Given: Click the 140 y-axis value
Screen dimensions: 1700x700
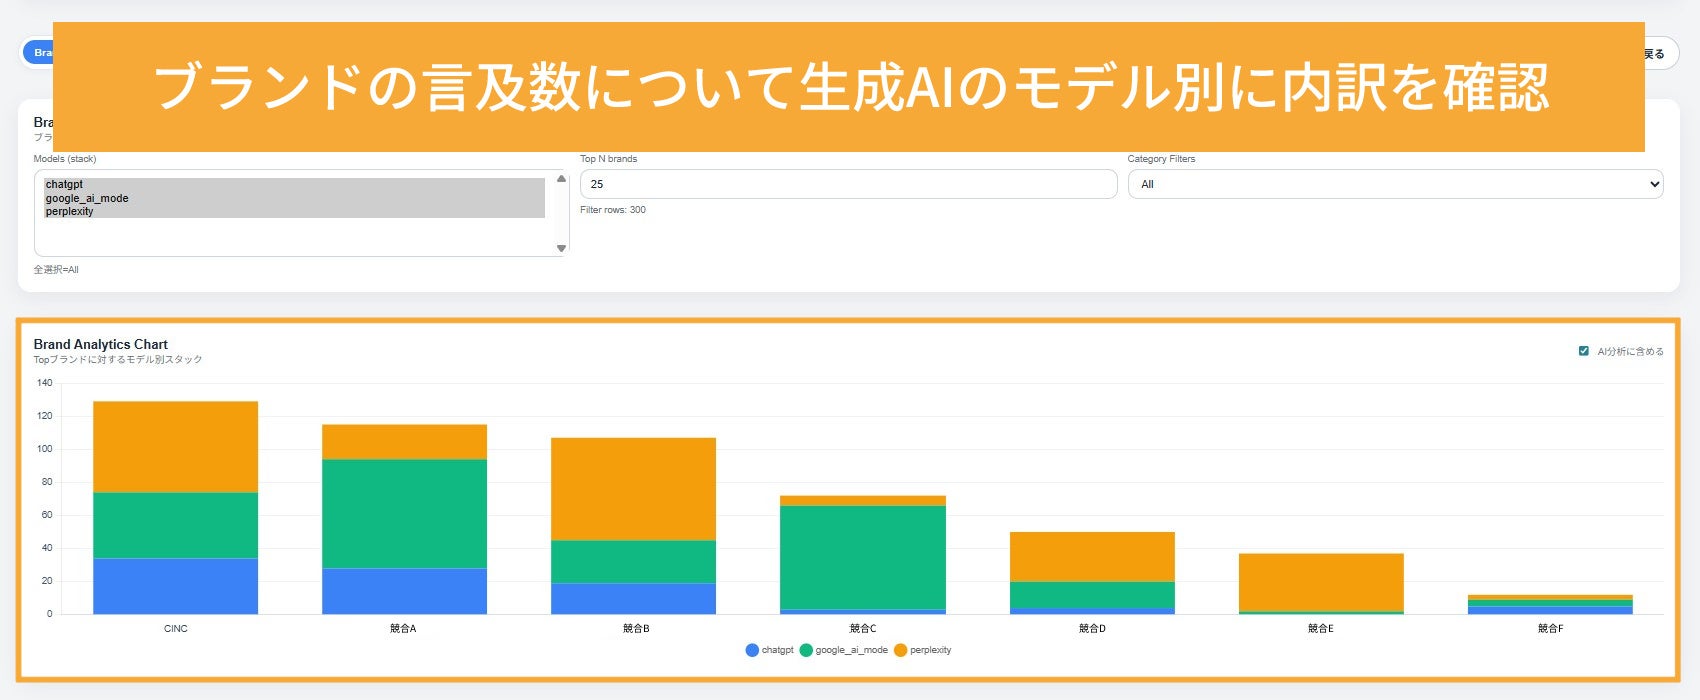Looking at the screenshot, I should 44,383.
